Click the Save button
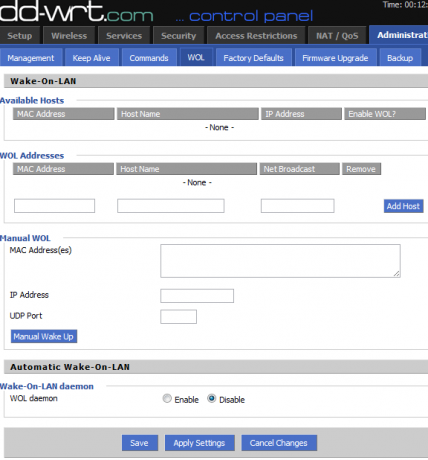The width and height of the screenshot is (428, 460). [140, 443]
